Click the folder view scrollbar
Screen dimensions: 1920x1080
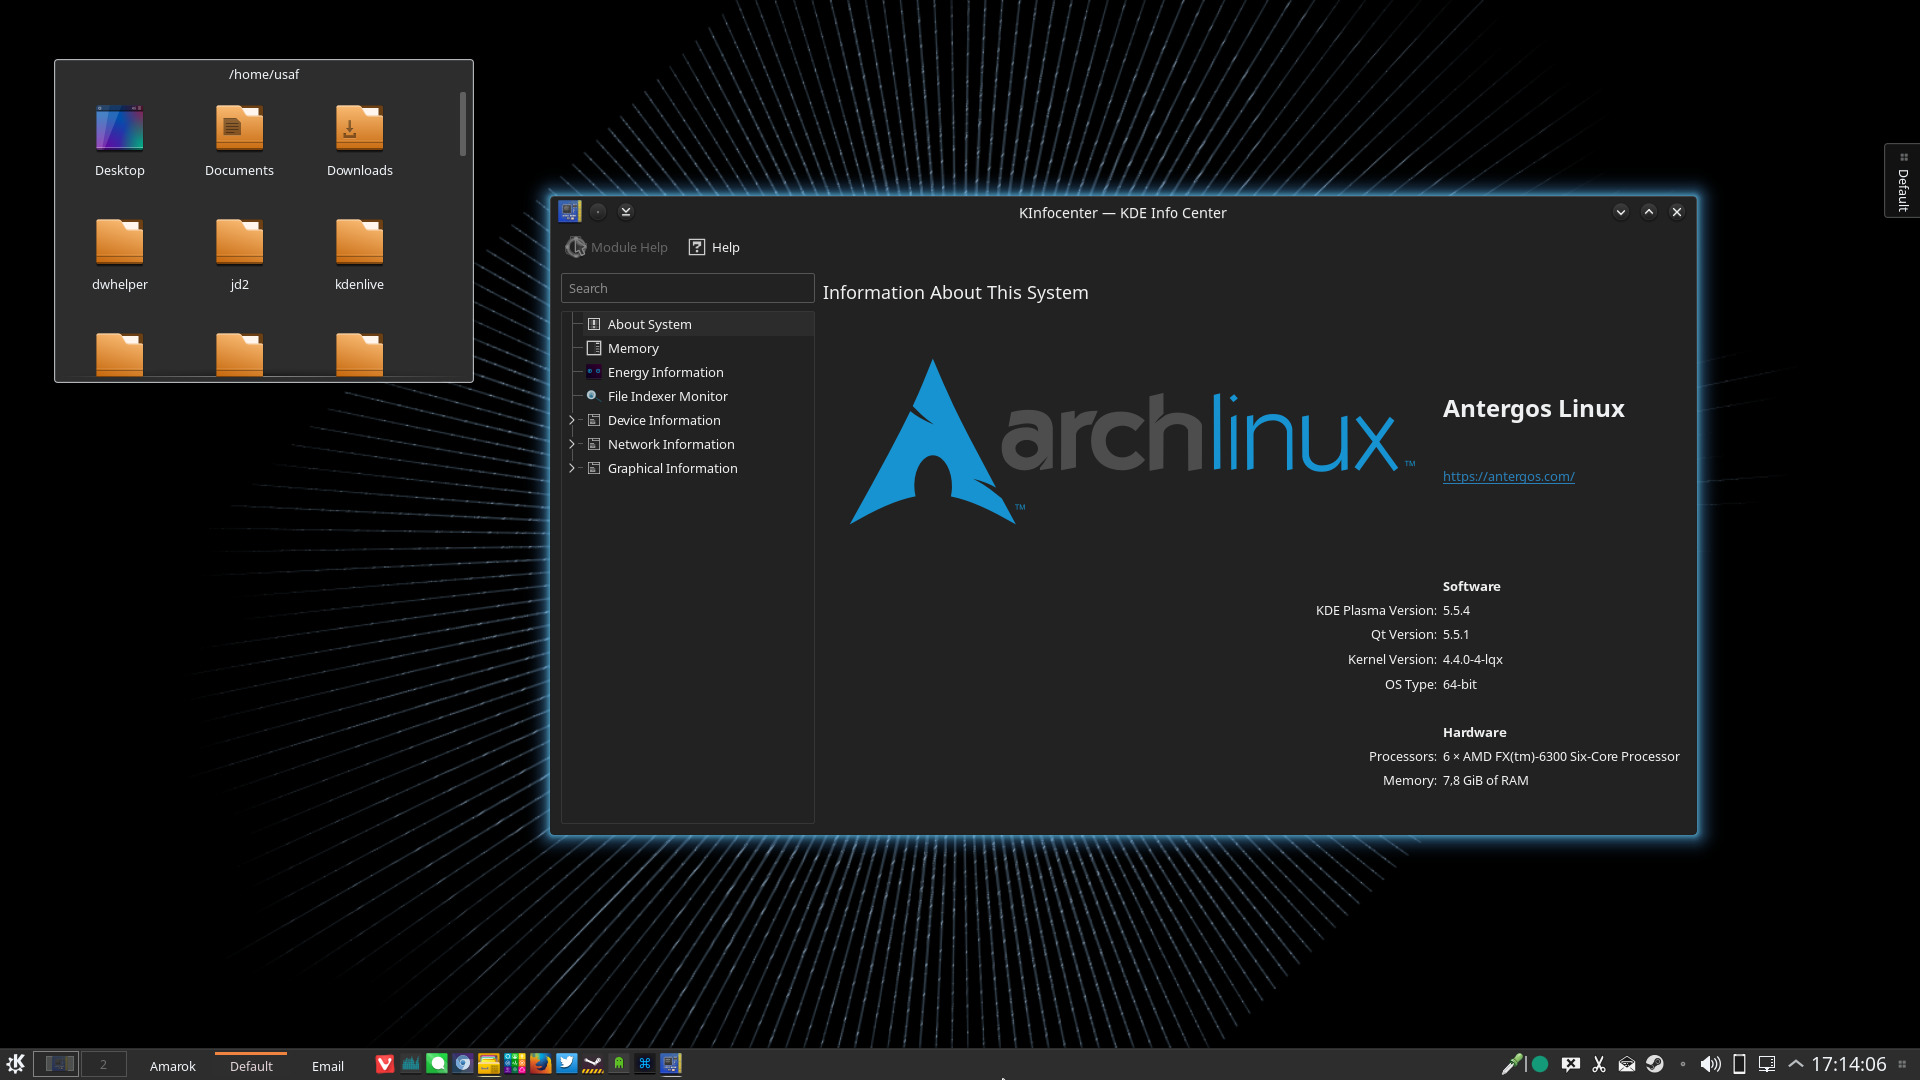coord(462,124)
